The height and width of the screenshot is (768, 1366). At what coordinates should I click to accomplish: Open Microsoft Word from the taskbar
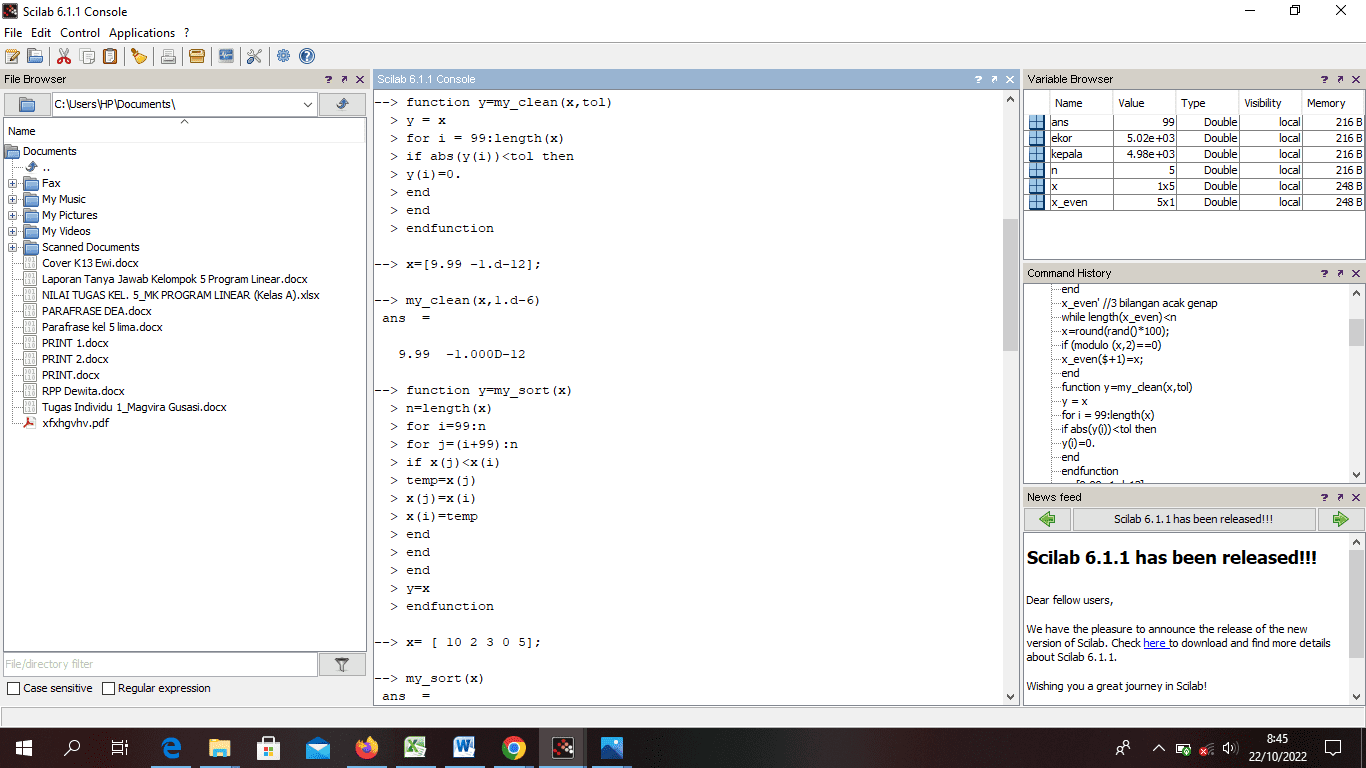[x=464, y=747]
